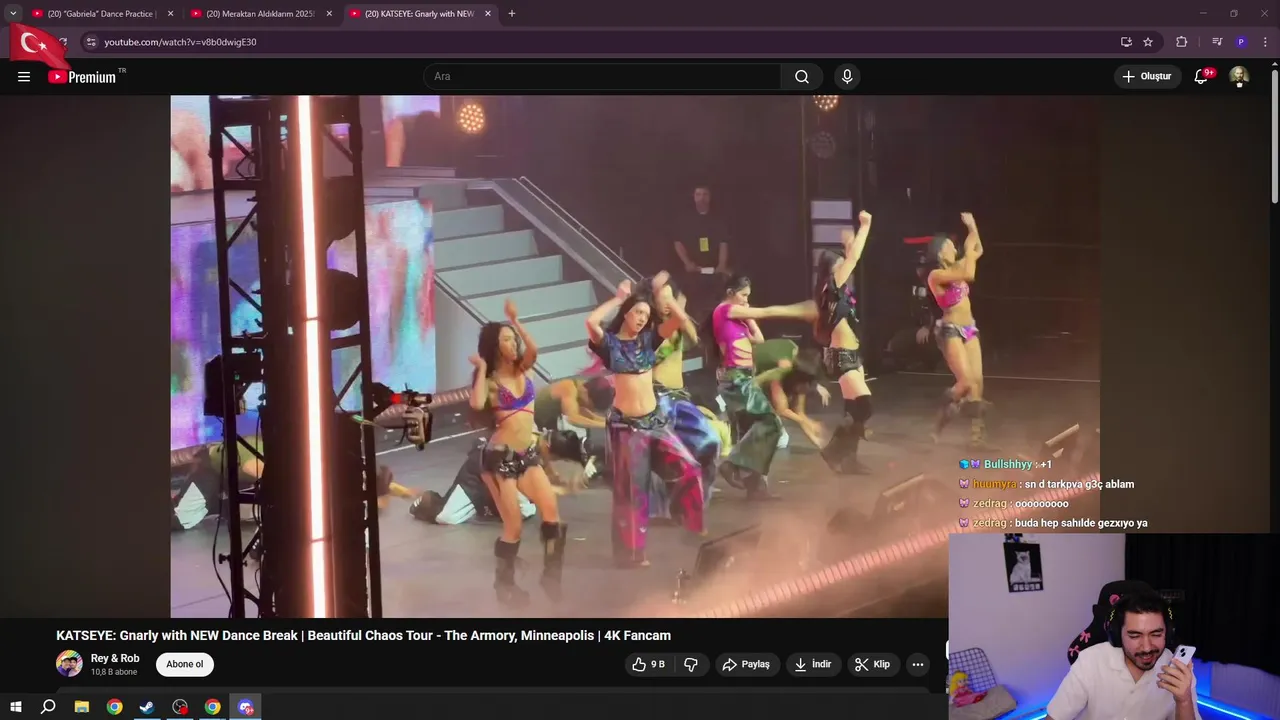Expand the tab search dropdown
Image resolution: width=1280 pixels, height=720 pixels.
click(13, 14)
